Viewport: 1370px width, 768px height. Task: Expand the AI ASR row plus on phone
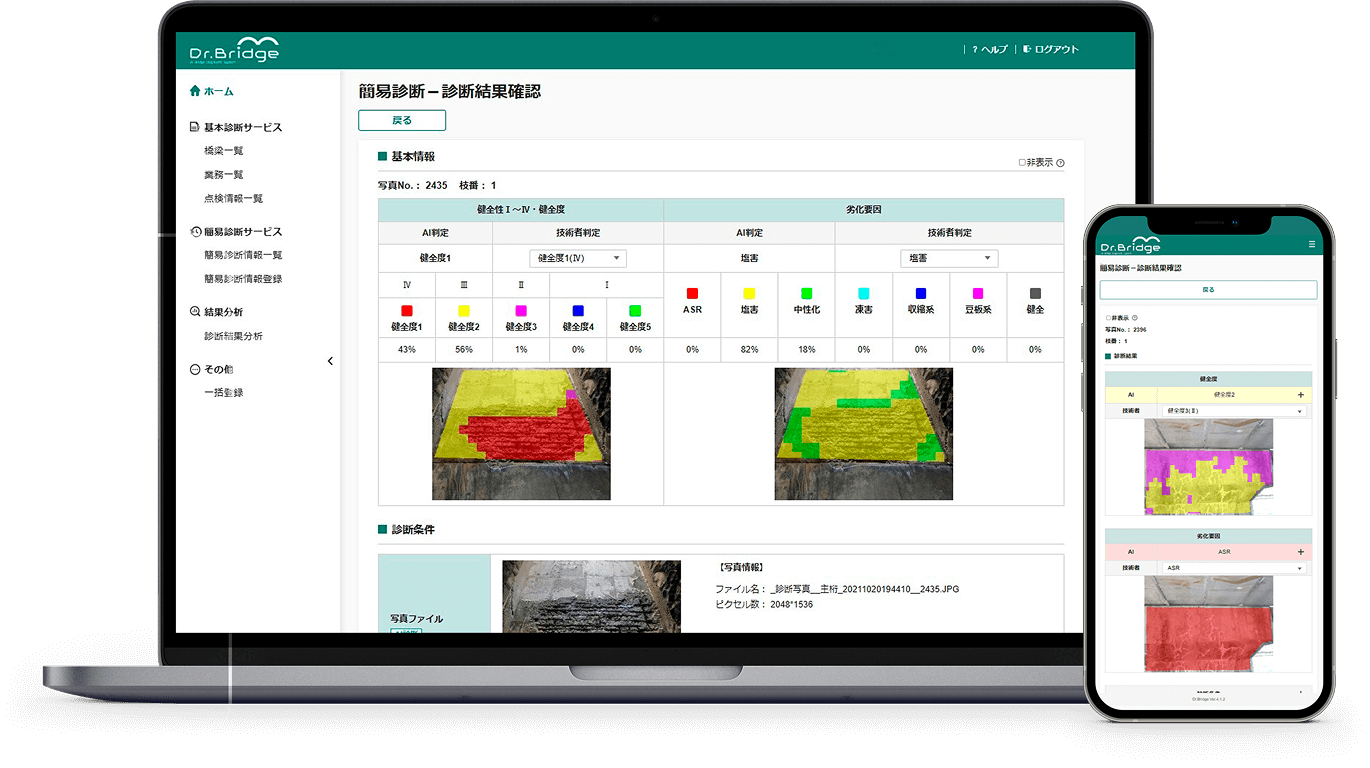coord(1300,552)
